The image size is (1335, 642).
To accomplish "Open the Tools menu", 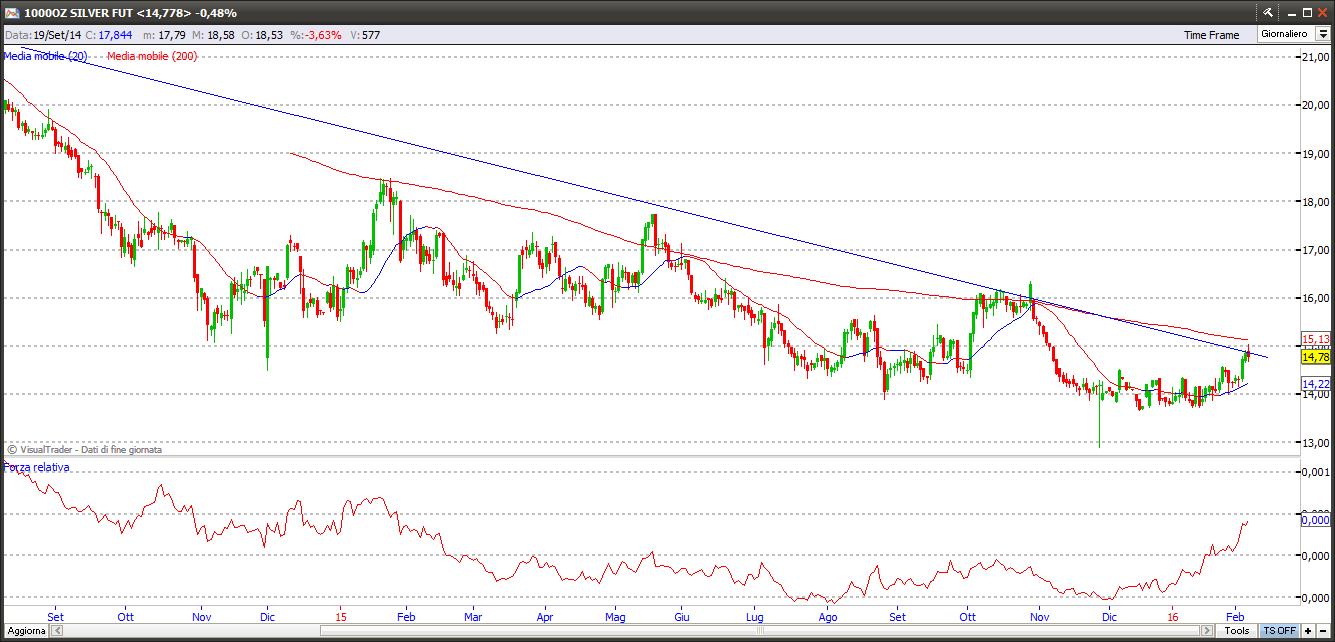I will (x=1237, y=631).
